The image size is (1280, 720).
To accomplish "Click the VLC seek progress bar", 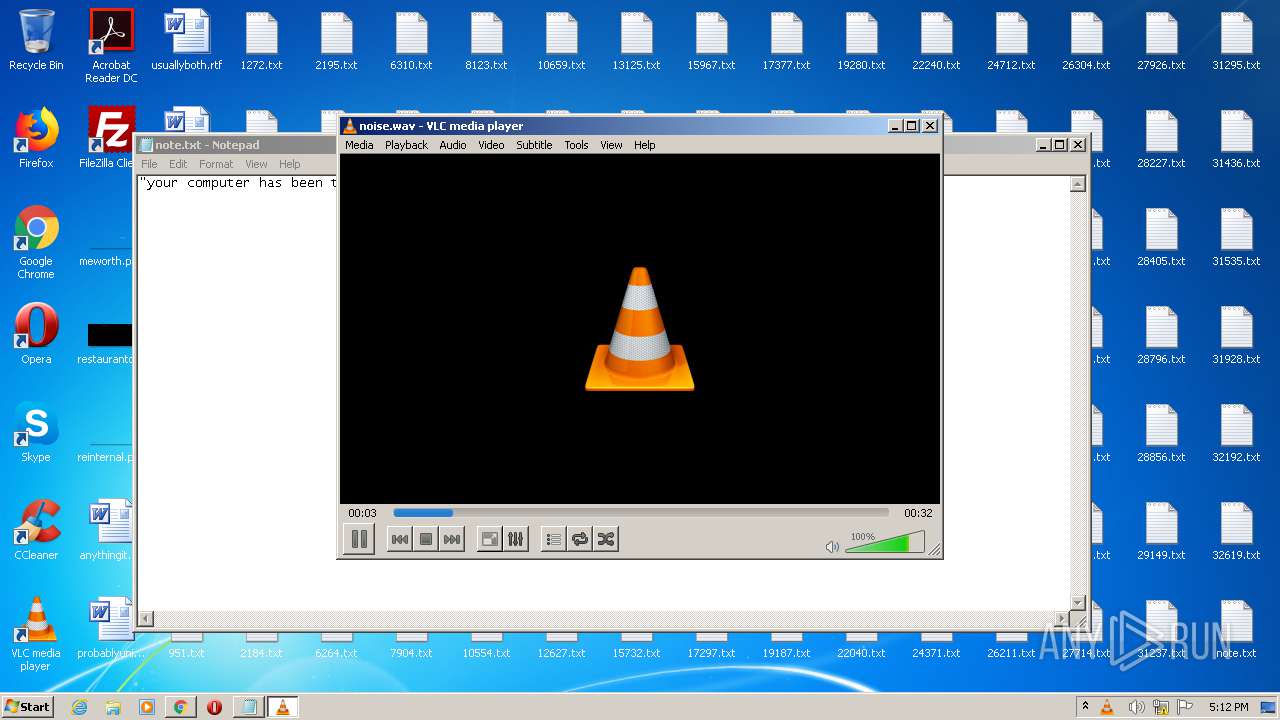I will [x=641, y=513].
